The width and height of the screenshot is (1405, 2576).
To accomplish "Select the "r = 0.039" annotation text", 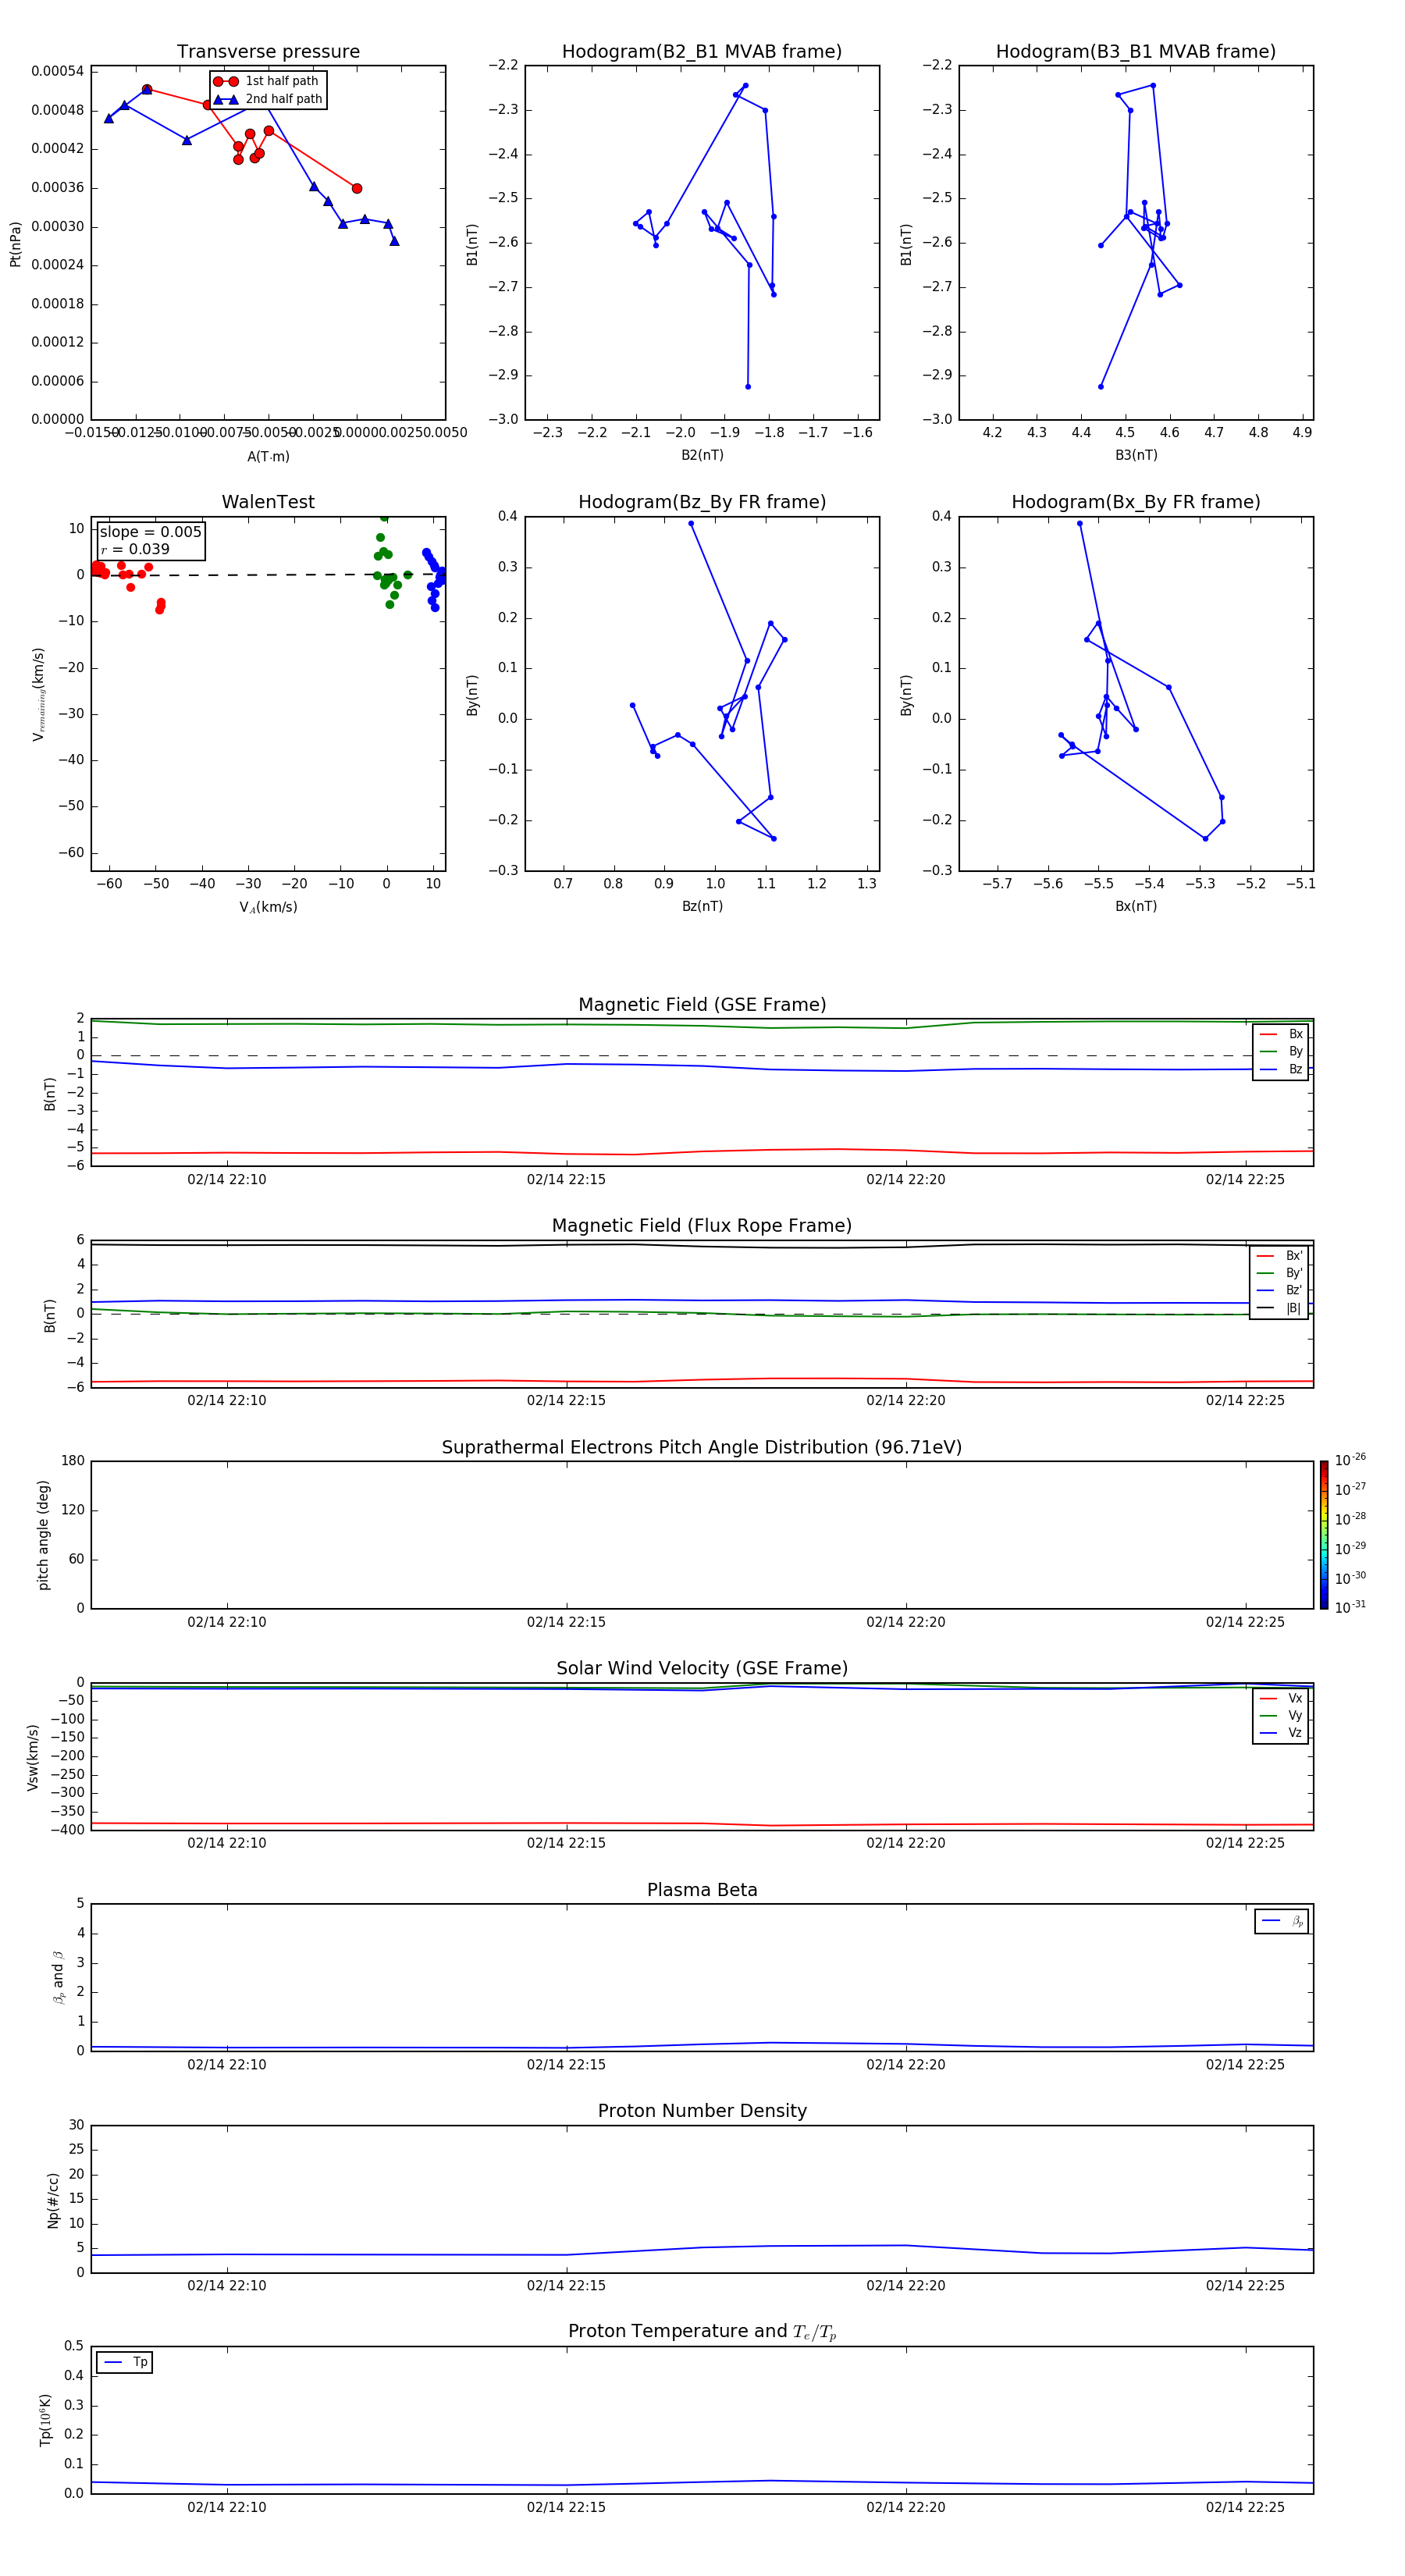I will [x=135, y=549].
